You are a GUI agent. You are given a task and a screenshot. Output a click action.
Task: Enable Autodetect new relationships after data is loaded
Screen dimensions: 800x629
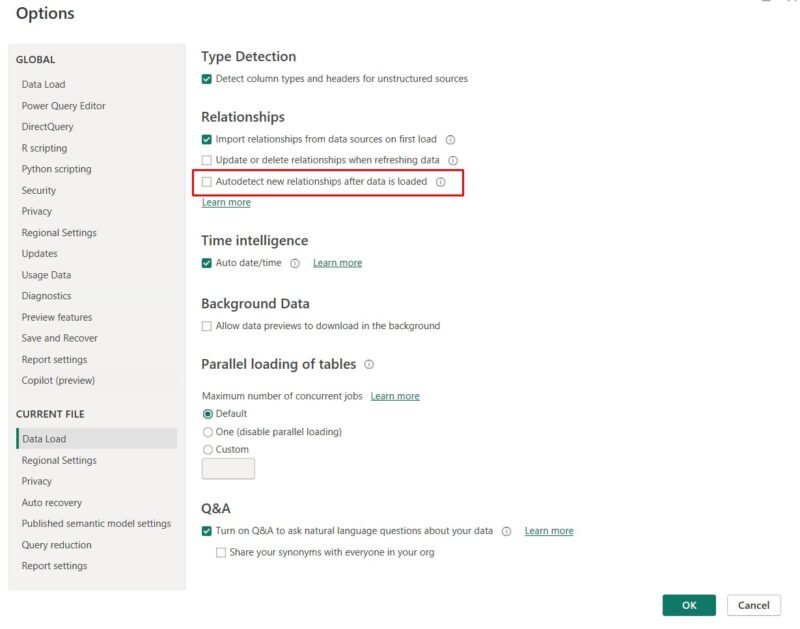[207, 182]
